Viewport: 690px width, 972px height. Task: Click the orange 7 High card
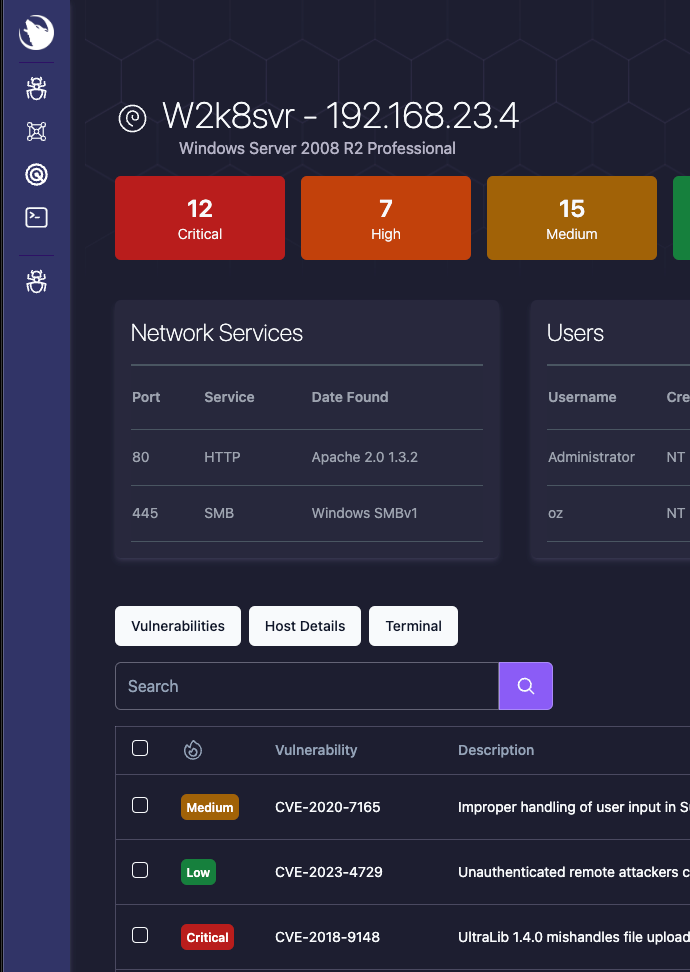click(x=386, y=218)
